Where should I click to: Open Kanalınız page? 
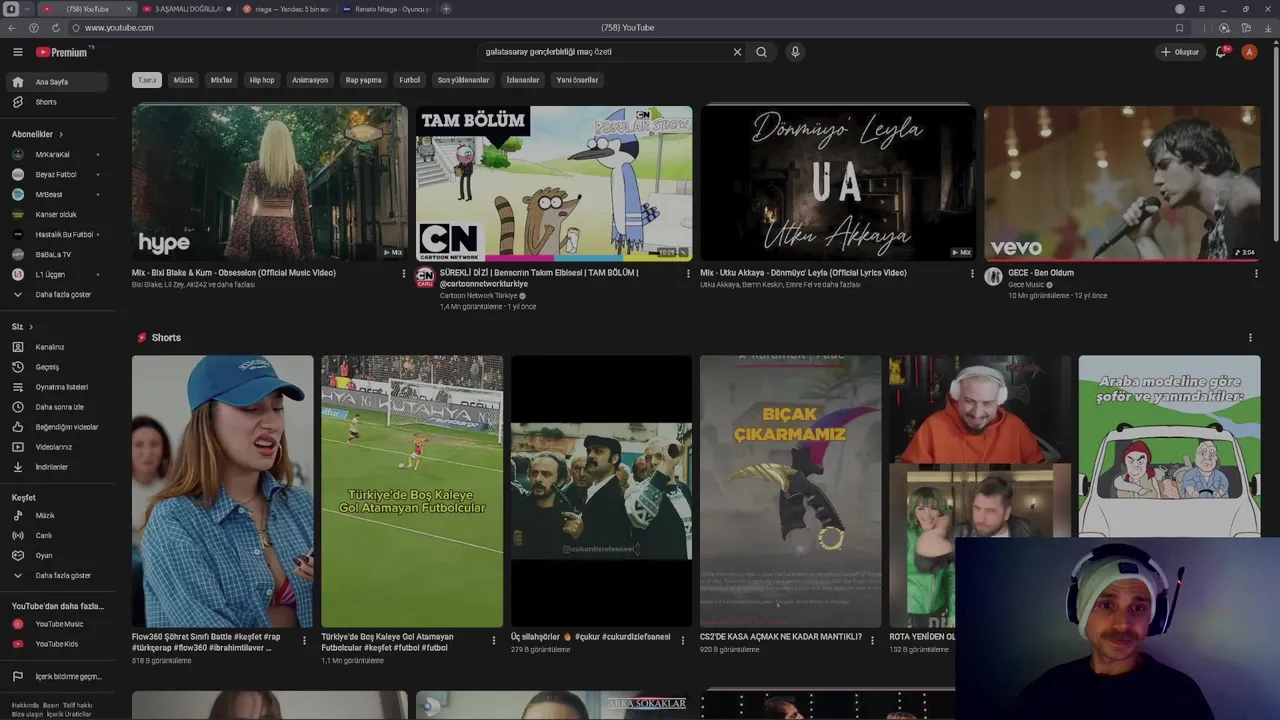click(58, 347)
